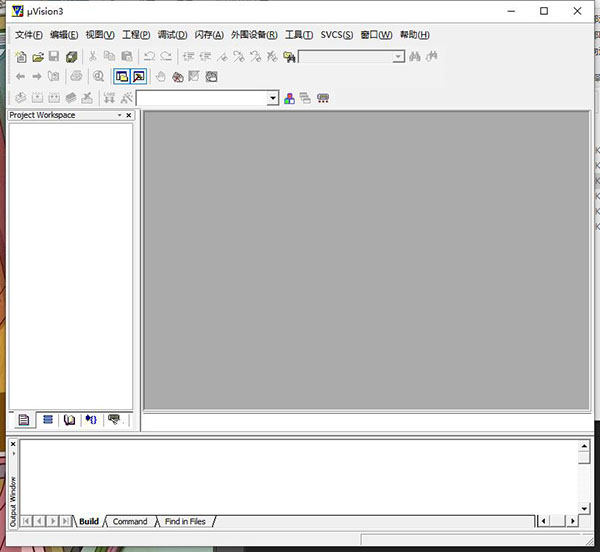This screenshot has width=600, height=552.
Task: Click the last-tab navigation button in output
Action: [x=65, y=521]
